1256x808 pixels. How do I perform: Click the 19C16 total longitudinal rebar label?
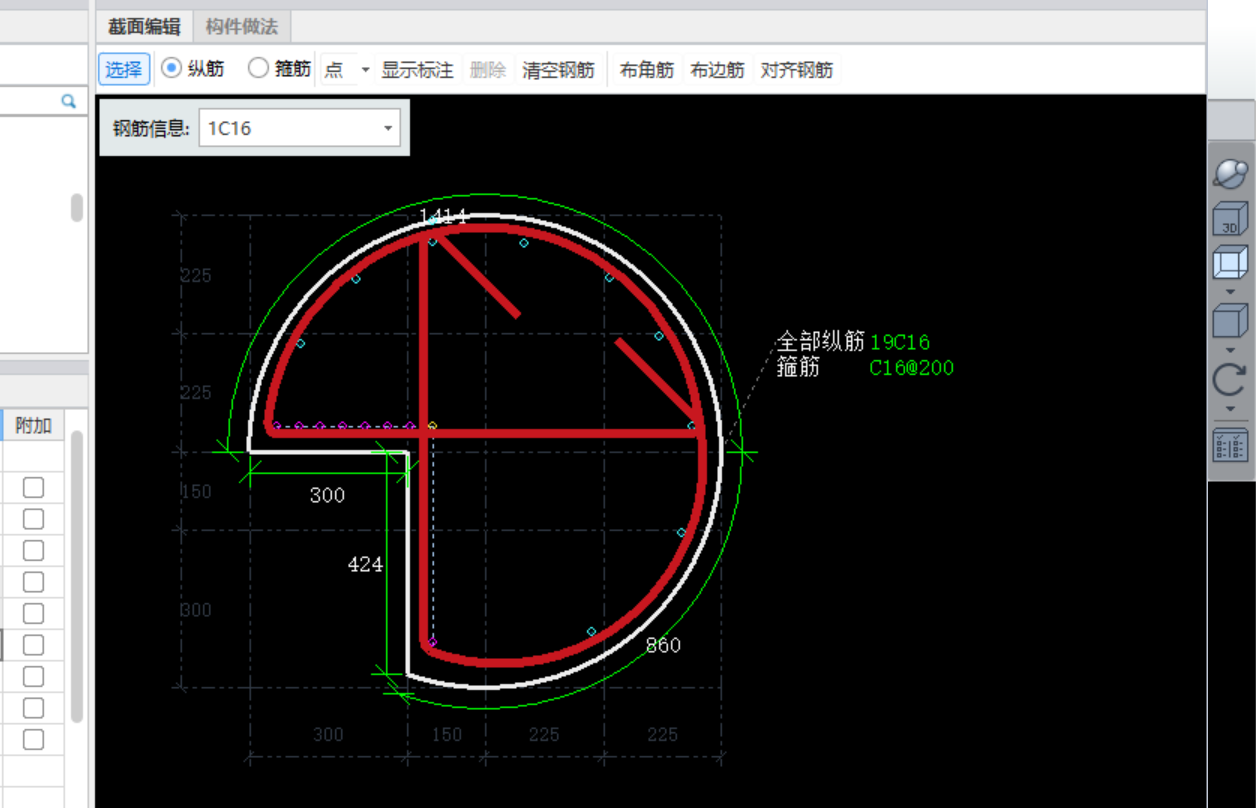click(900, 342)
